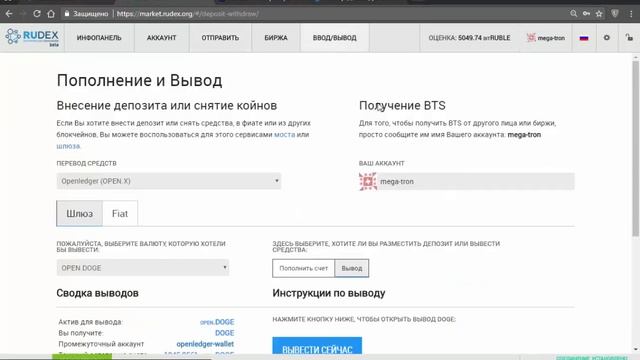Choose the Вывод option
This screenshot has width=640, height=360.
click(x=352, y=268)
